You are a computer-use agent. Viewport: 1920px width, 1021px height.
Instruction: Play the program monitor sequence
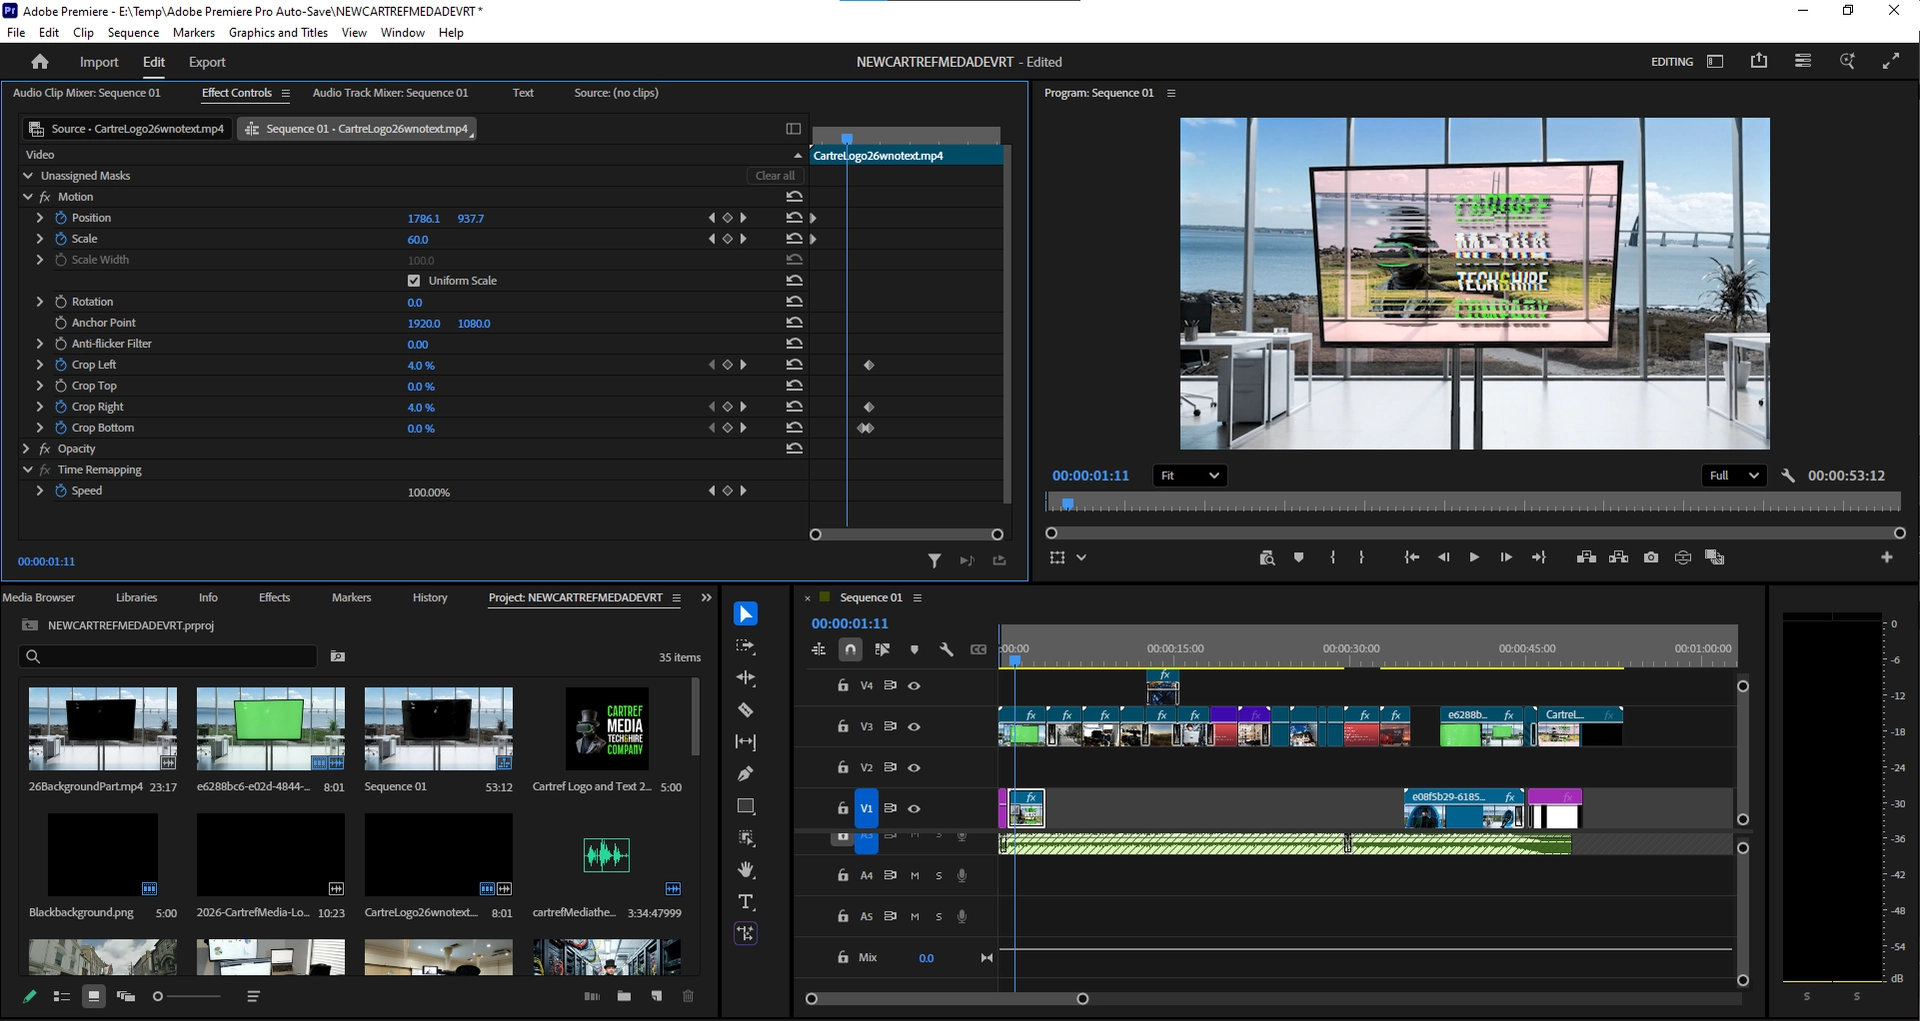(x=1474, y=558)
